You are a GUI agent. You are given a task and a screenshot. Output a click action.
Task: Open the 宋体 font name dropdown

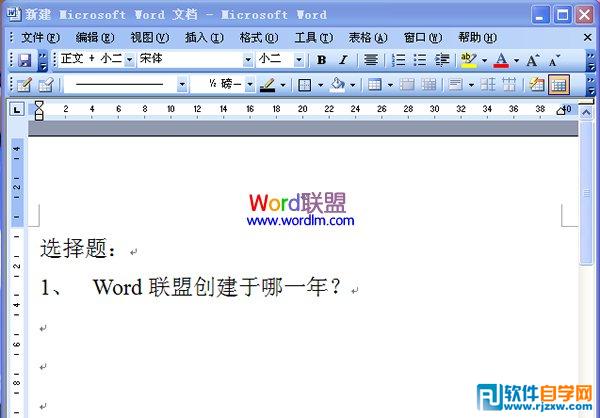click(x=248, y=60)
